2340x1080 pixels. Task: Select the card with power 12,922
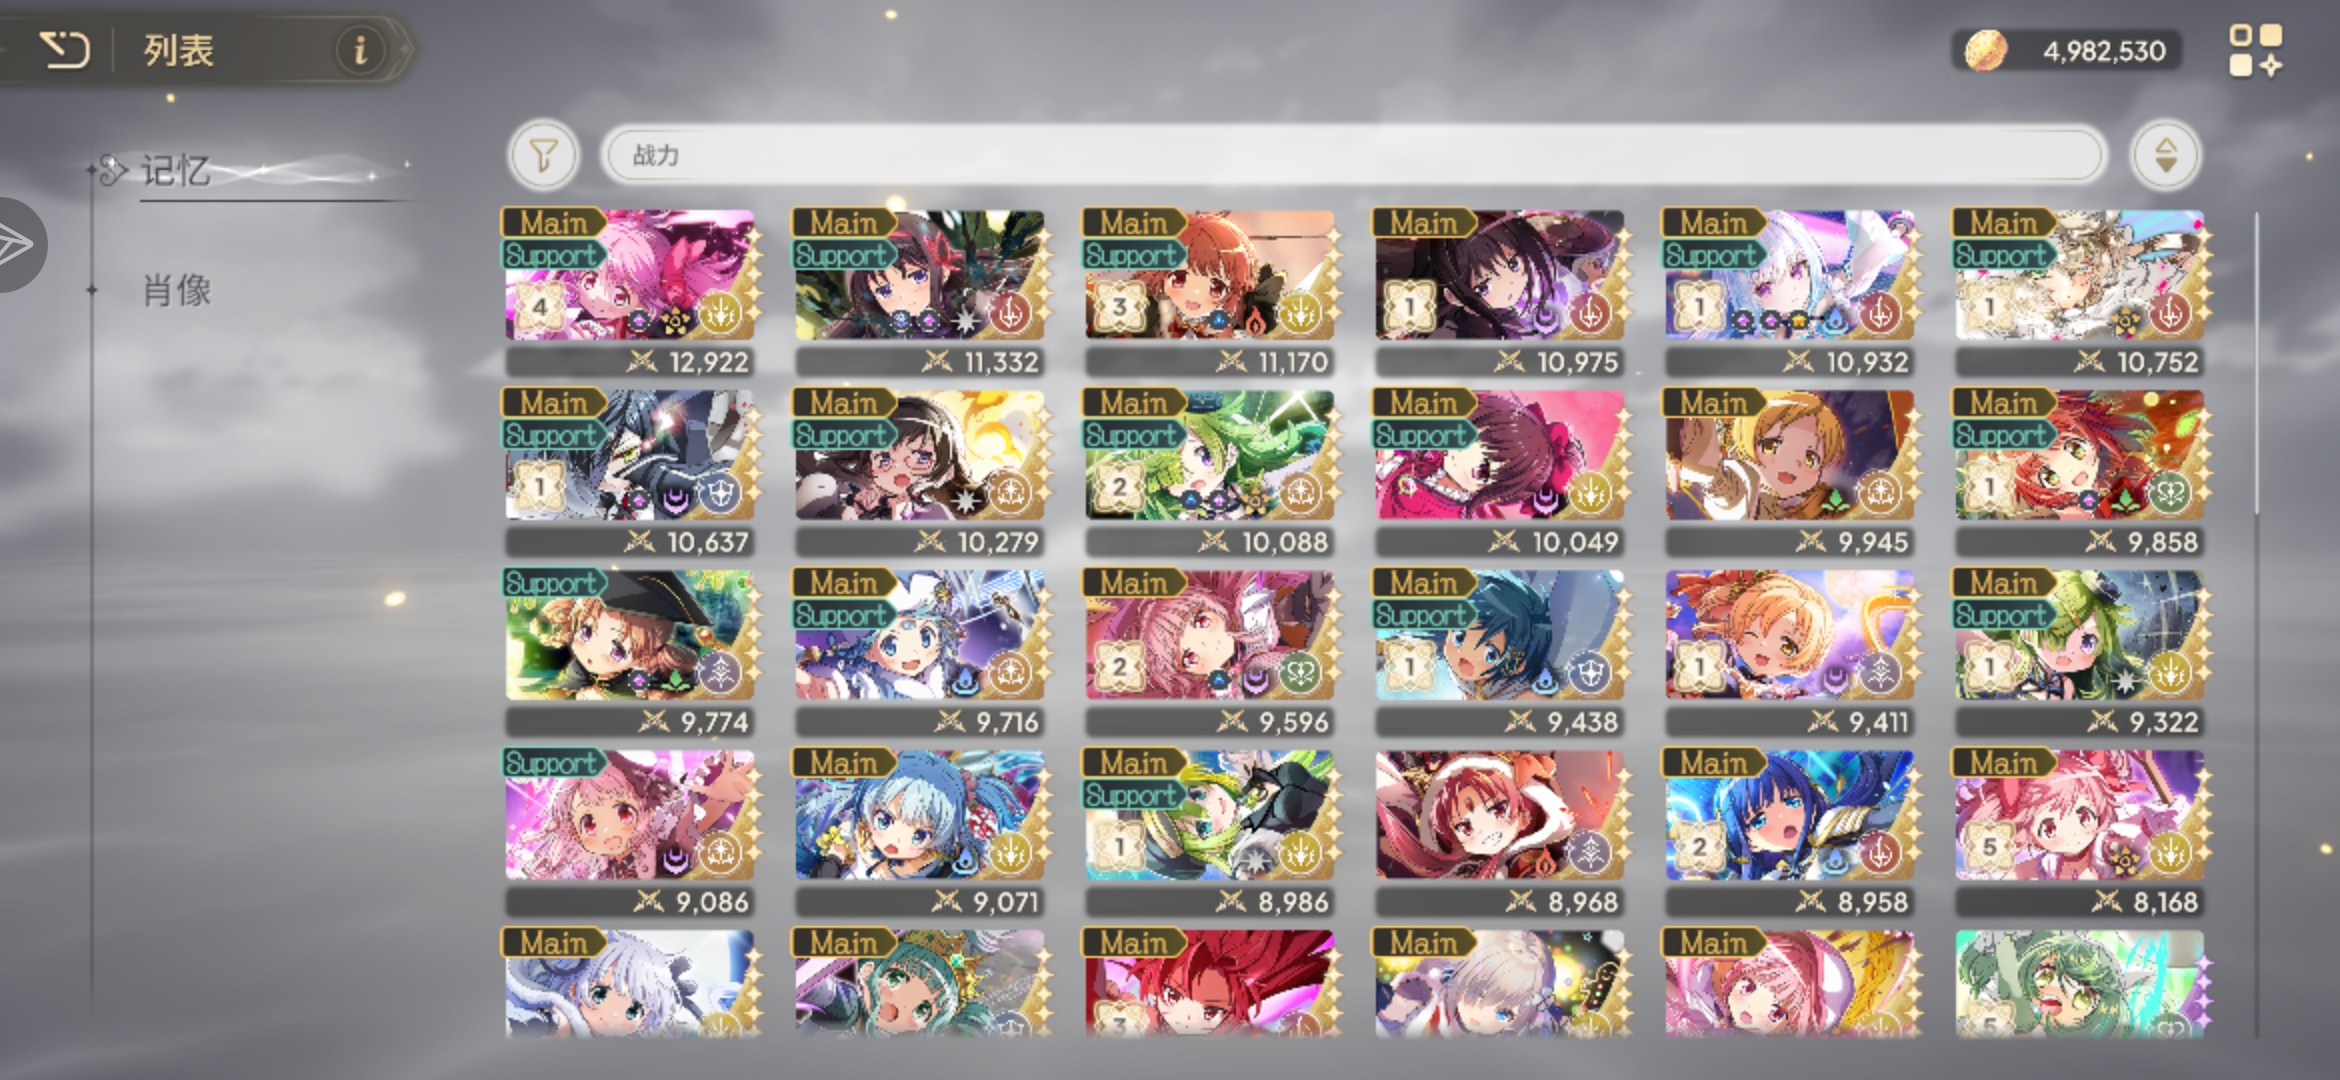(630, 292)
